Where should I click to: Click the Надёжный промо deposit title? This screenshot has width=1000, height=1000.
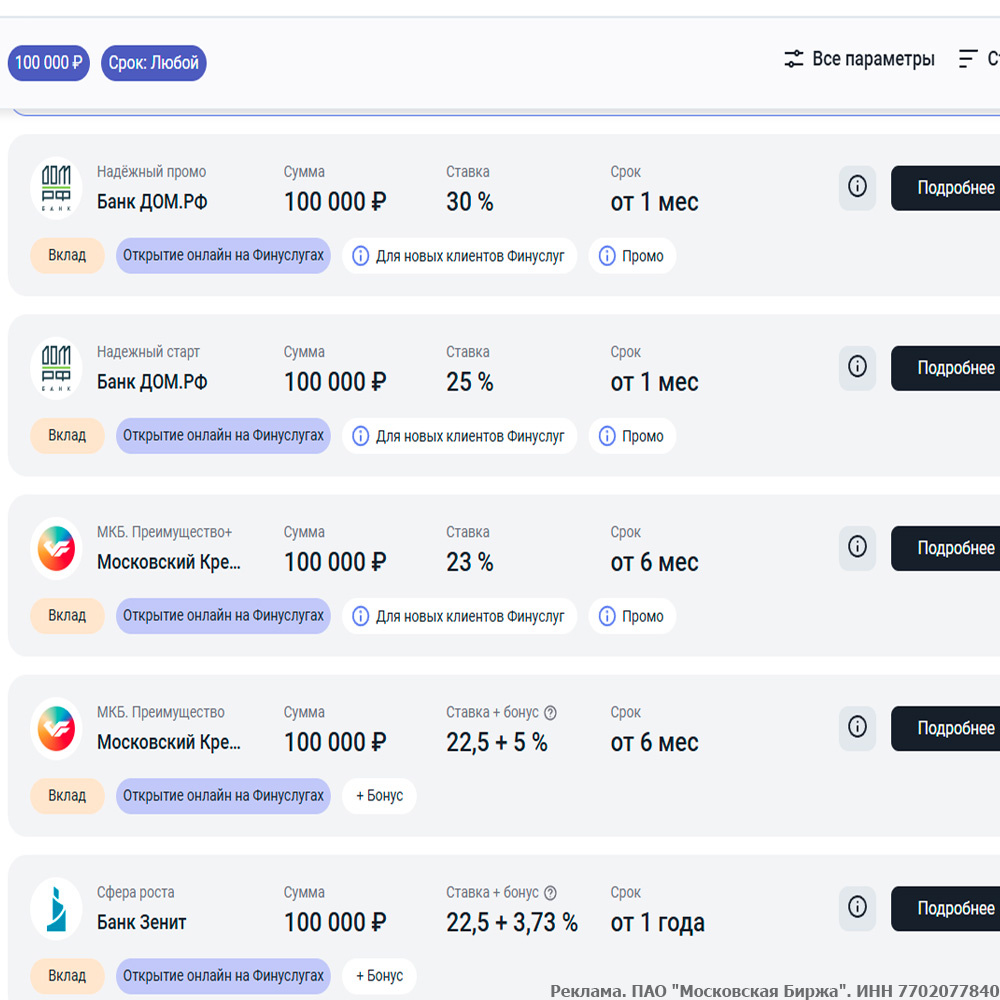tap(152, 172)
